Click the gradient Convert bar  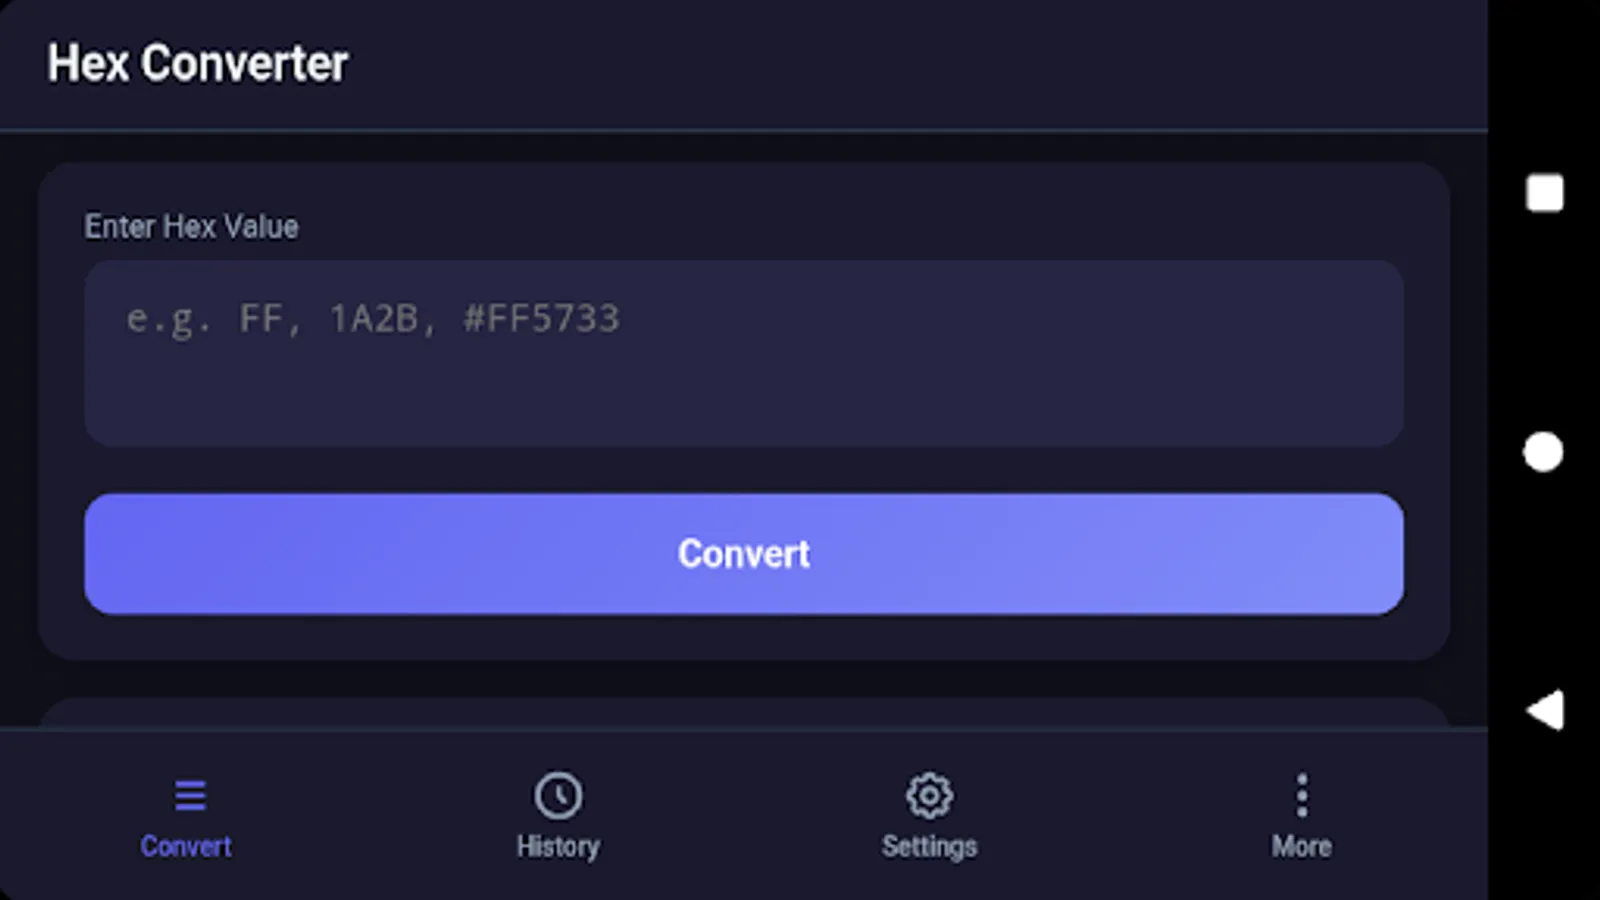click(x=743, y=554)
